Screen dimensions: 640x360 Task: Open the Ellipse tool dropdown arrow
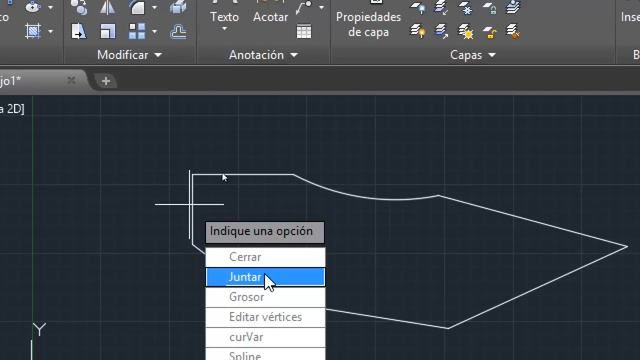[x=50, y=7]
